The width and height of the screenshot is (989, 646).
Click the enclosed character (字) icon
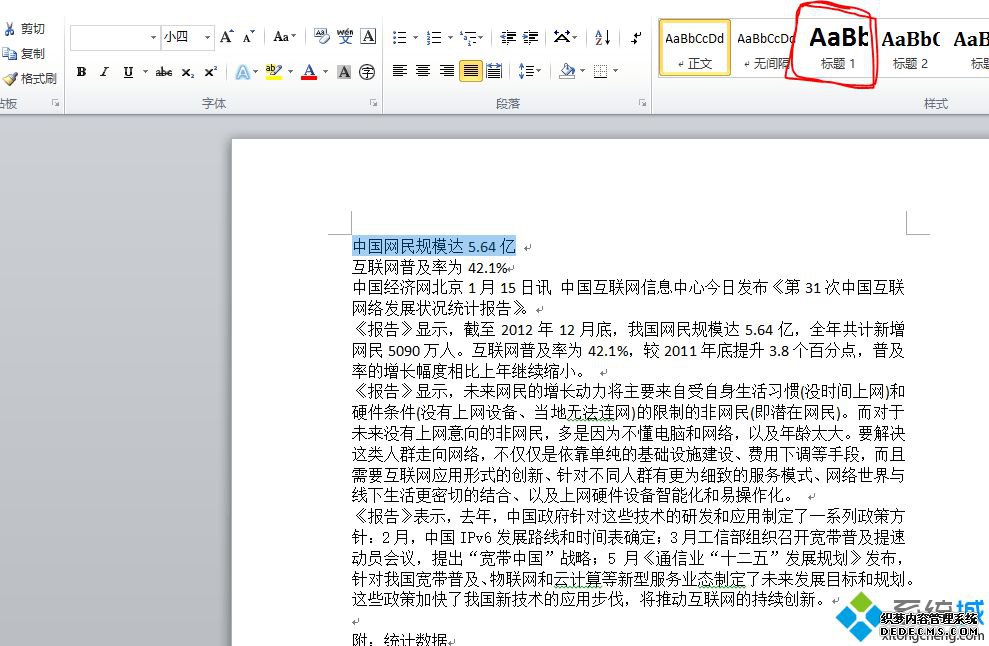coord(367,72)
